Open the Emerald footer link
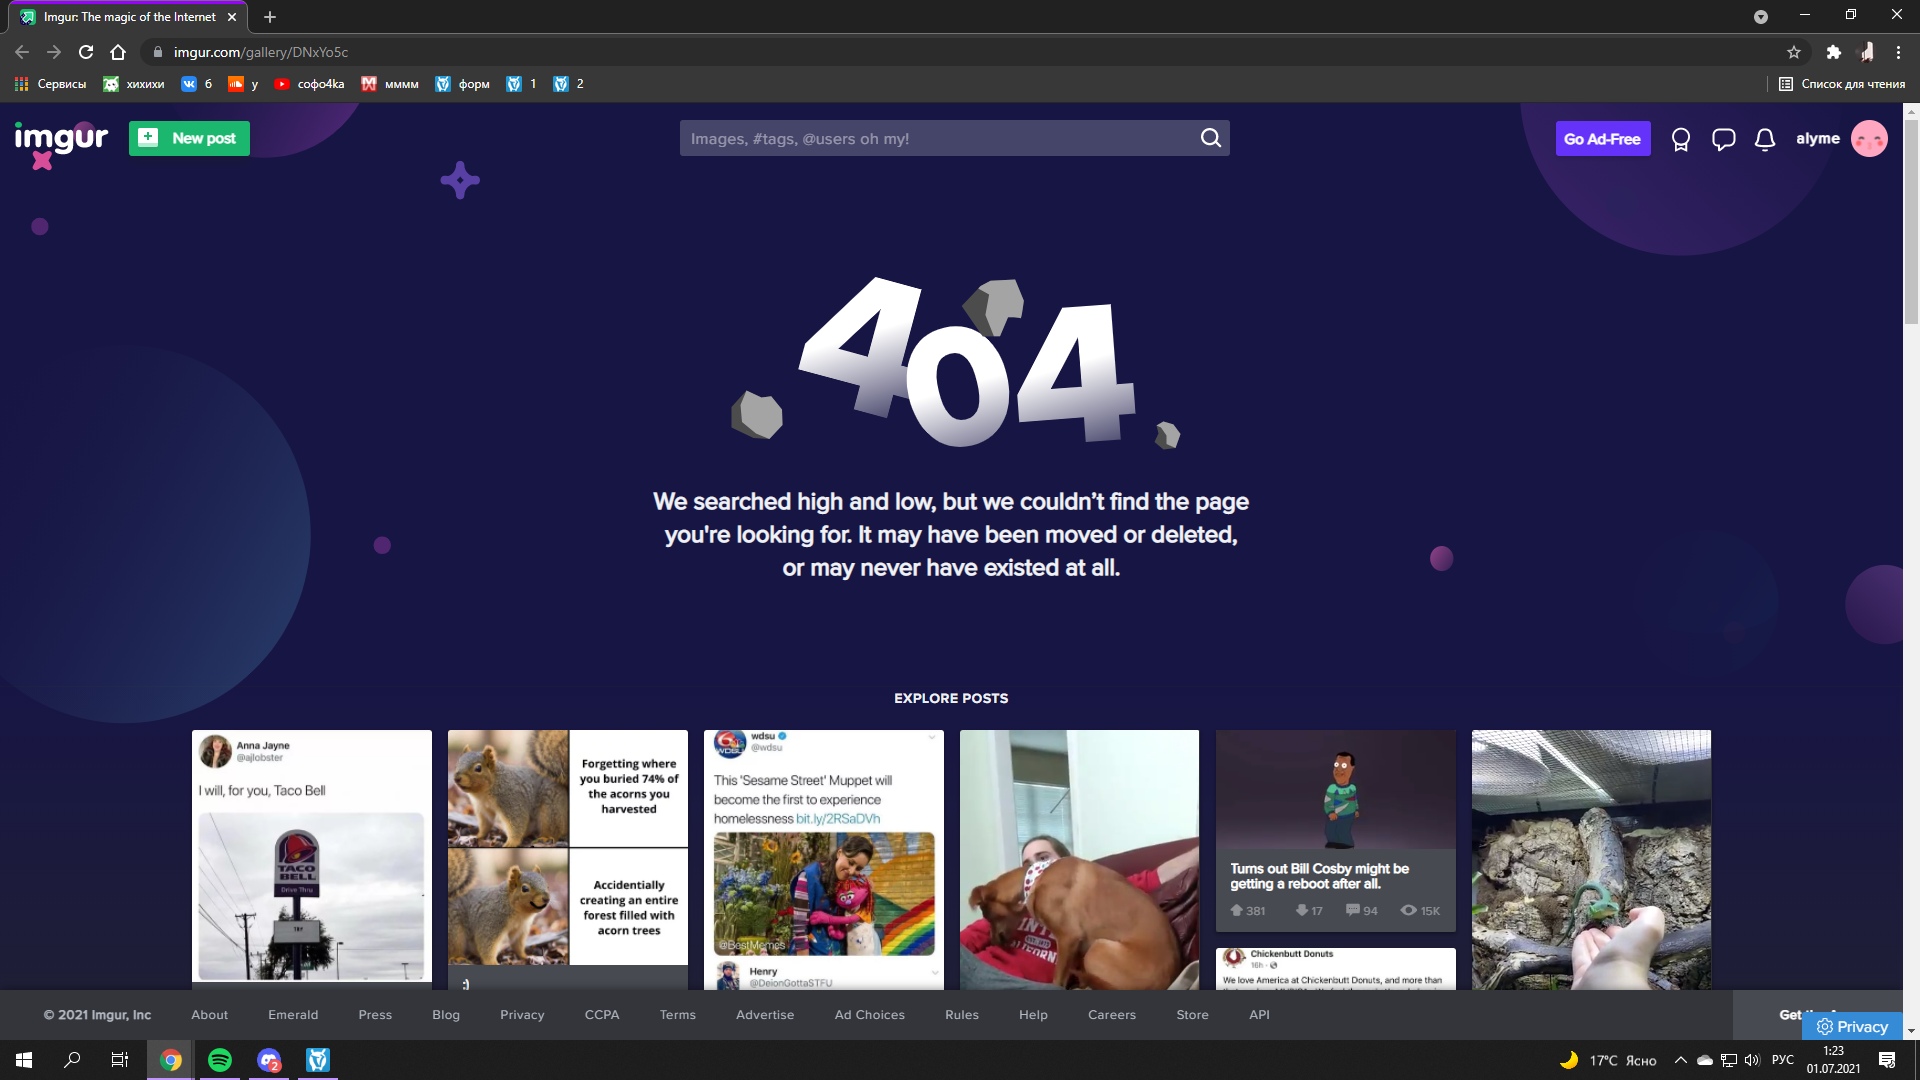 (293, 1014)
